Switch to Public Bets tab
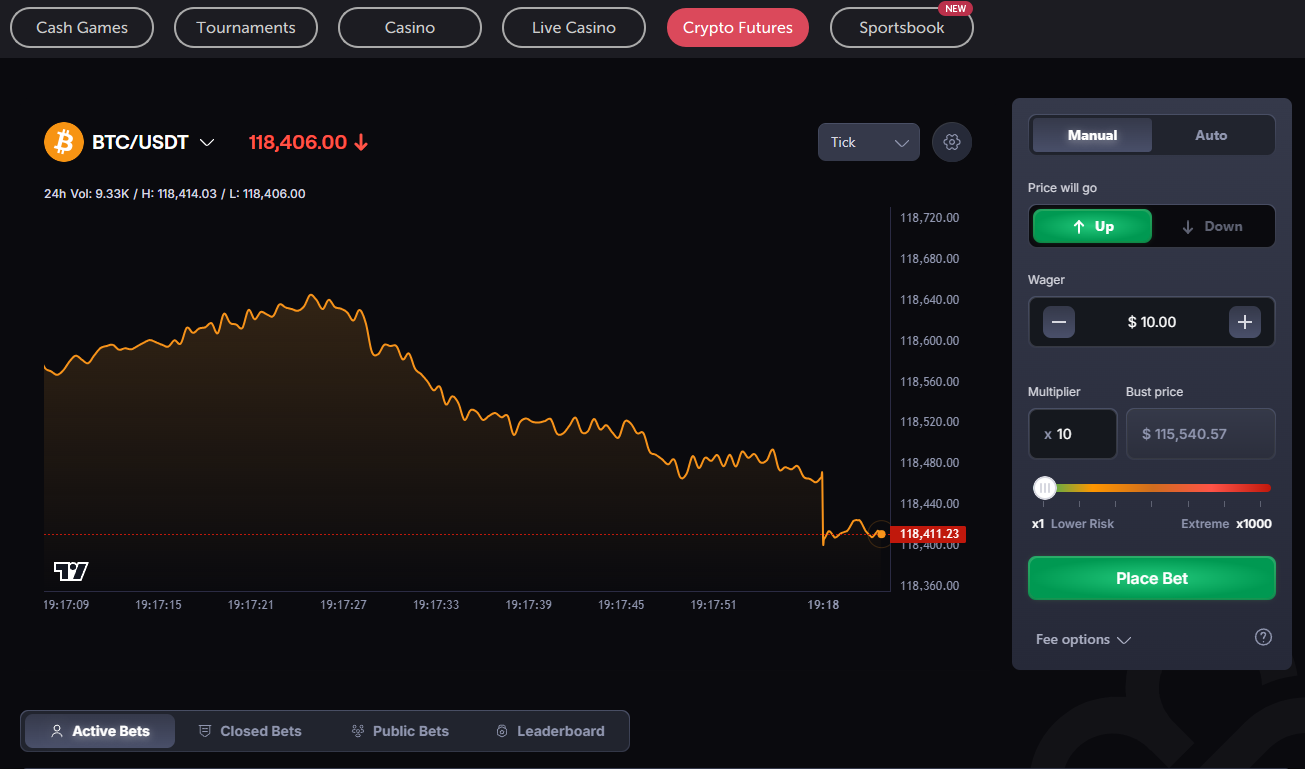This screenshot has width=1305, height=769. pyautogui.click(x=400, y=731)
